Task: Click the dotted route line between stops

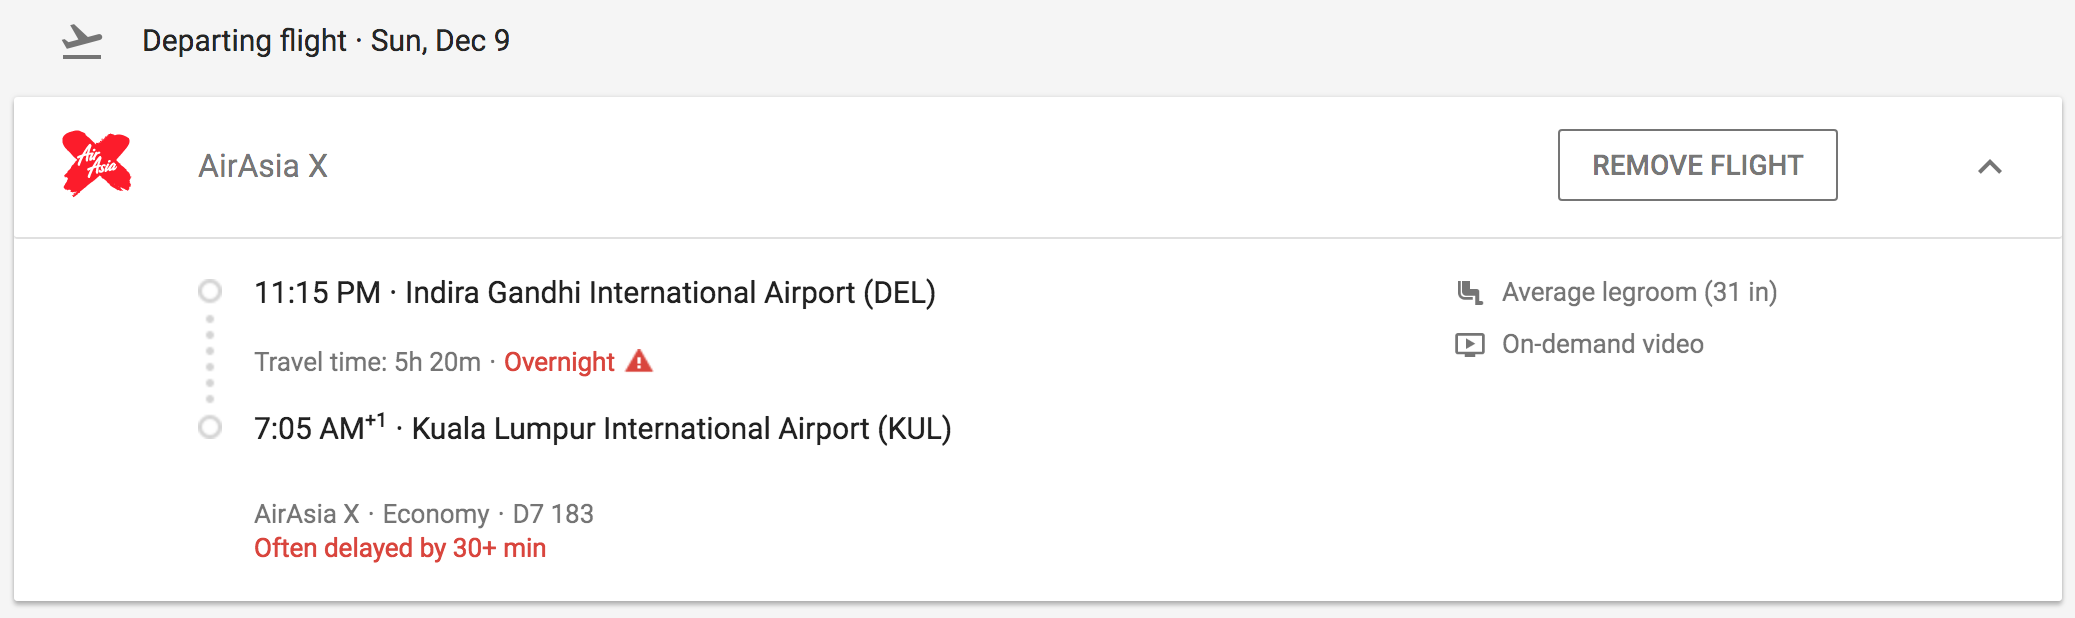Action: click(x=210, y=359)
